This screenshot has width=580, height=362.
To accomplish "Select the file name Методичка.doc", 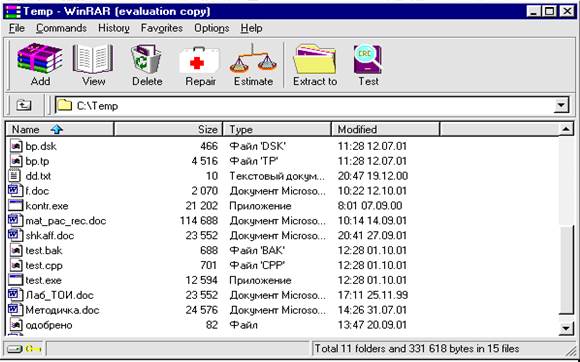I will point(62,310).
